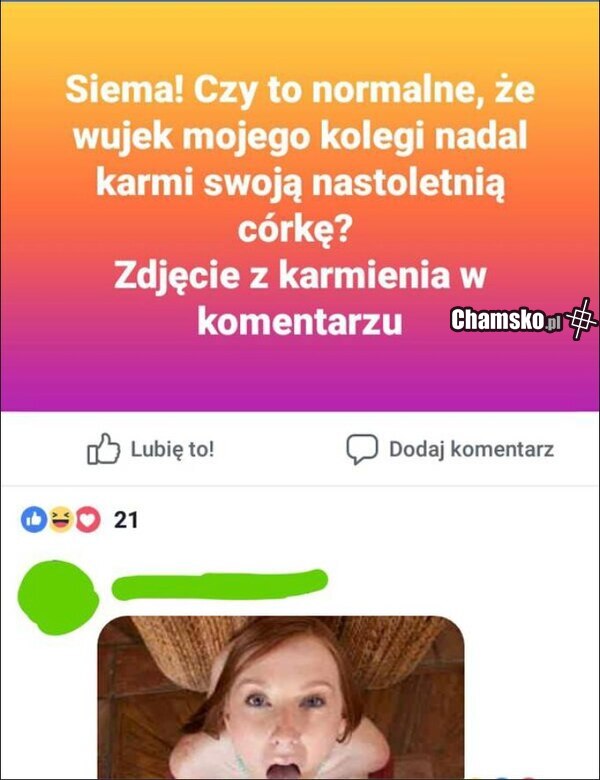Click the word komentarzu in the post
The height and width of the screenshot is (780, 600).
[x=300, y=321]
